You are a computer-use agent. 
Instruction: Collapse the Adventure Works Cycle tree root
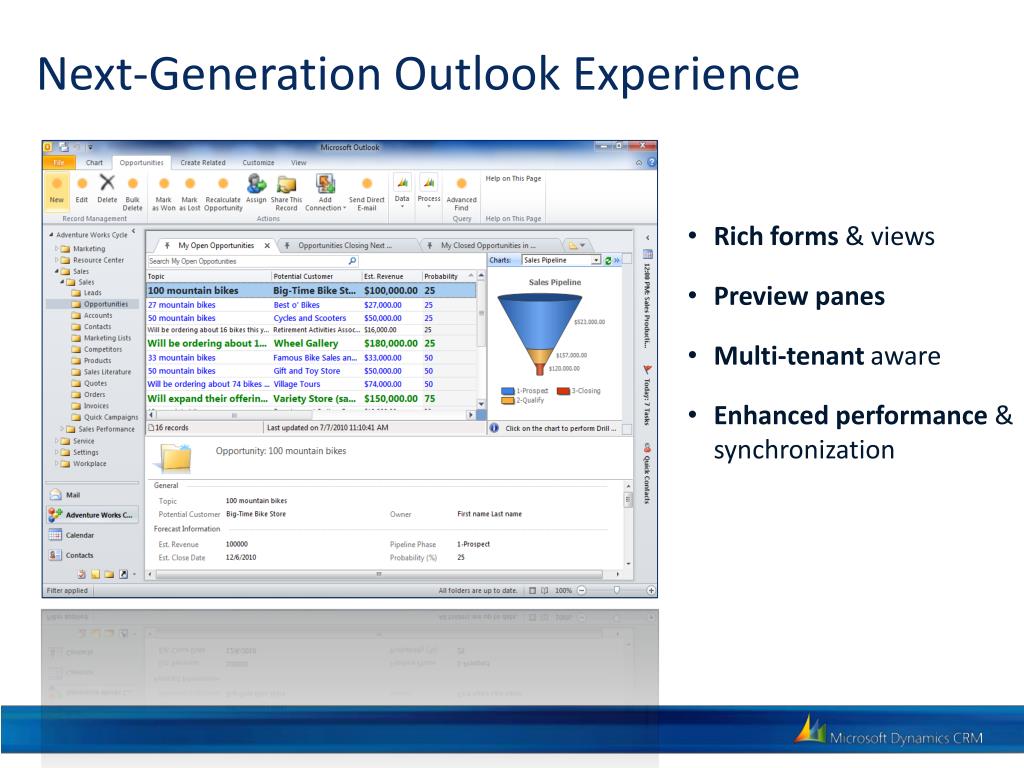pyautogui.click(x=52, y=234)
